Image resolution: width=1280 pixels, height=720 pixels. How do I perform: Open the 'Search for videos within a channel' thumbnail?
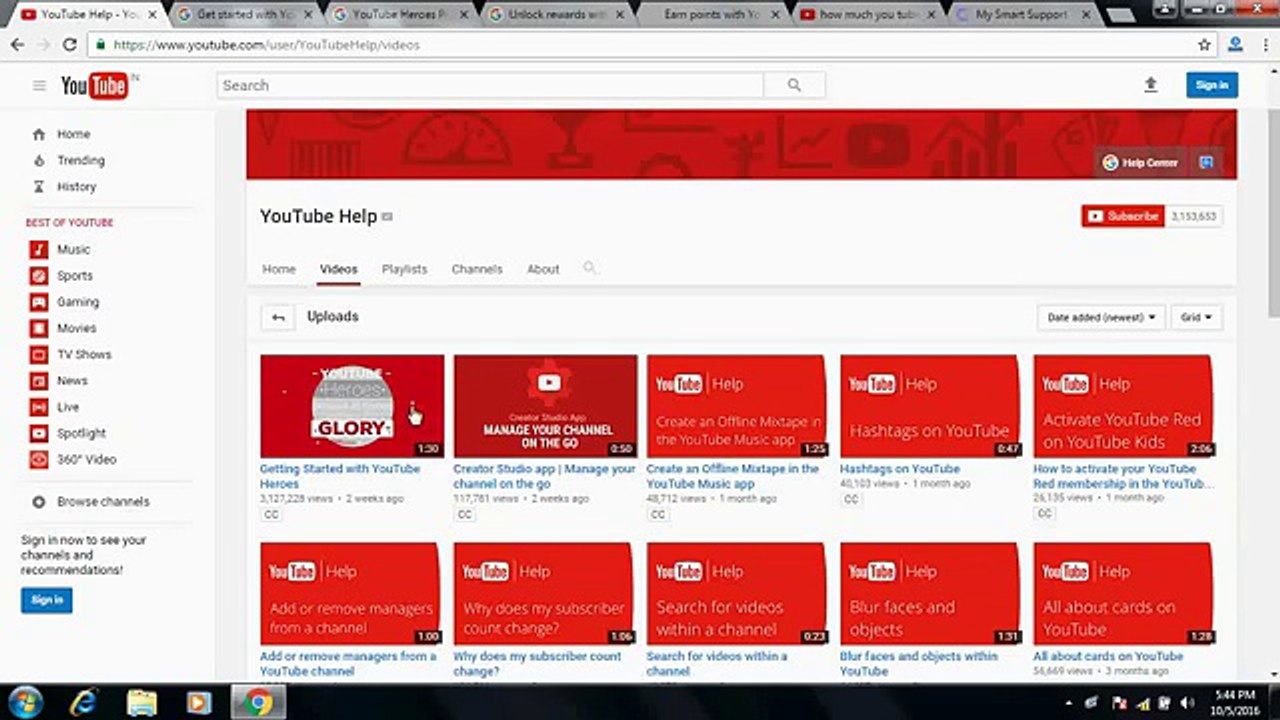(x=738, y=594)
